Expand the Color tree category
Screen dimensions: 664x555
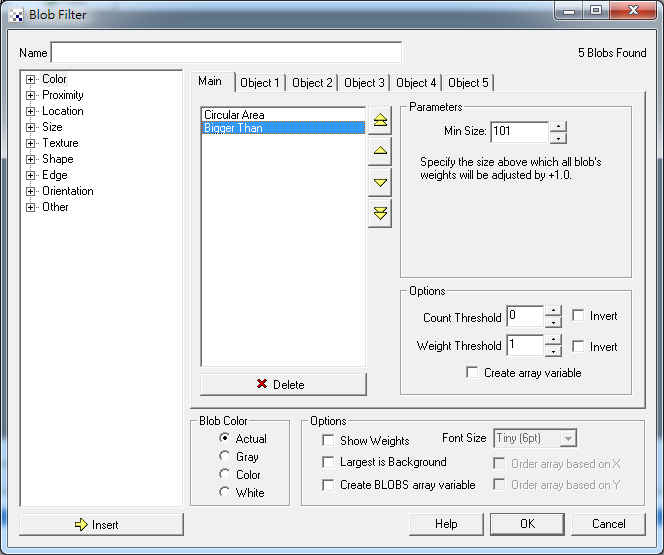click(31, 79)
